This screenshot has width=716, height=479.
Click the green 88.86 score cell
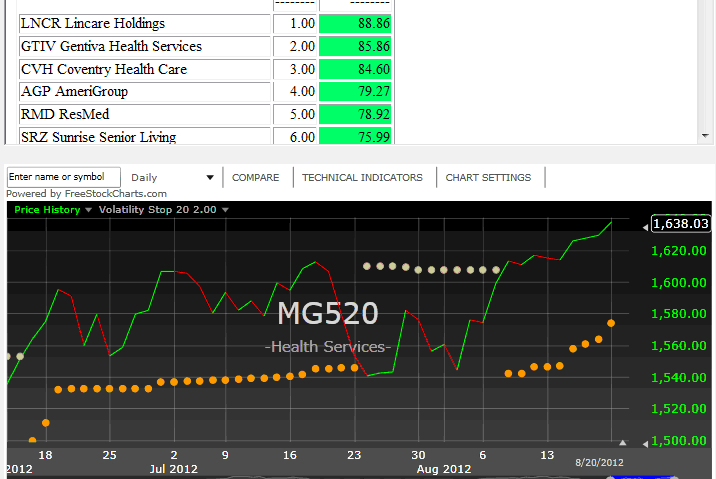pos(355,23)
